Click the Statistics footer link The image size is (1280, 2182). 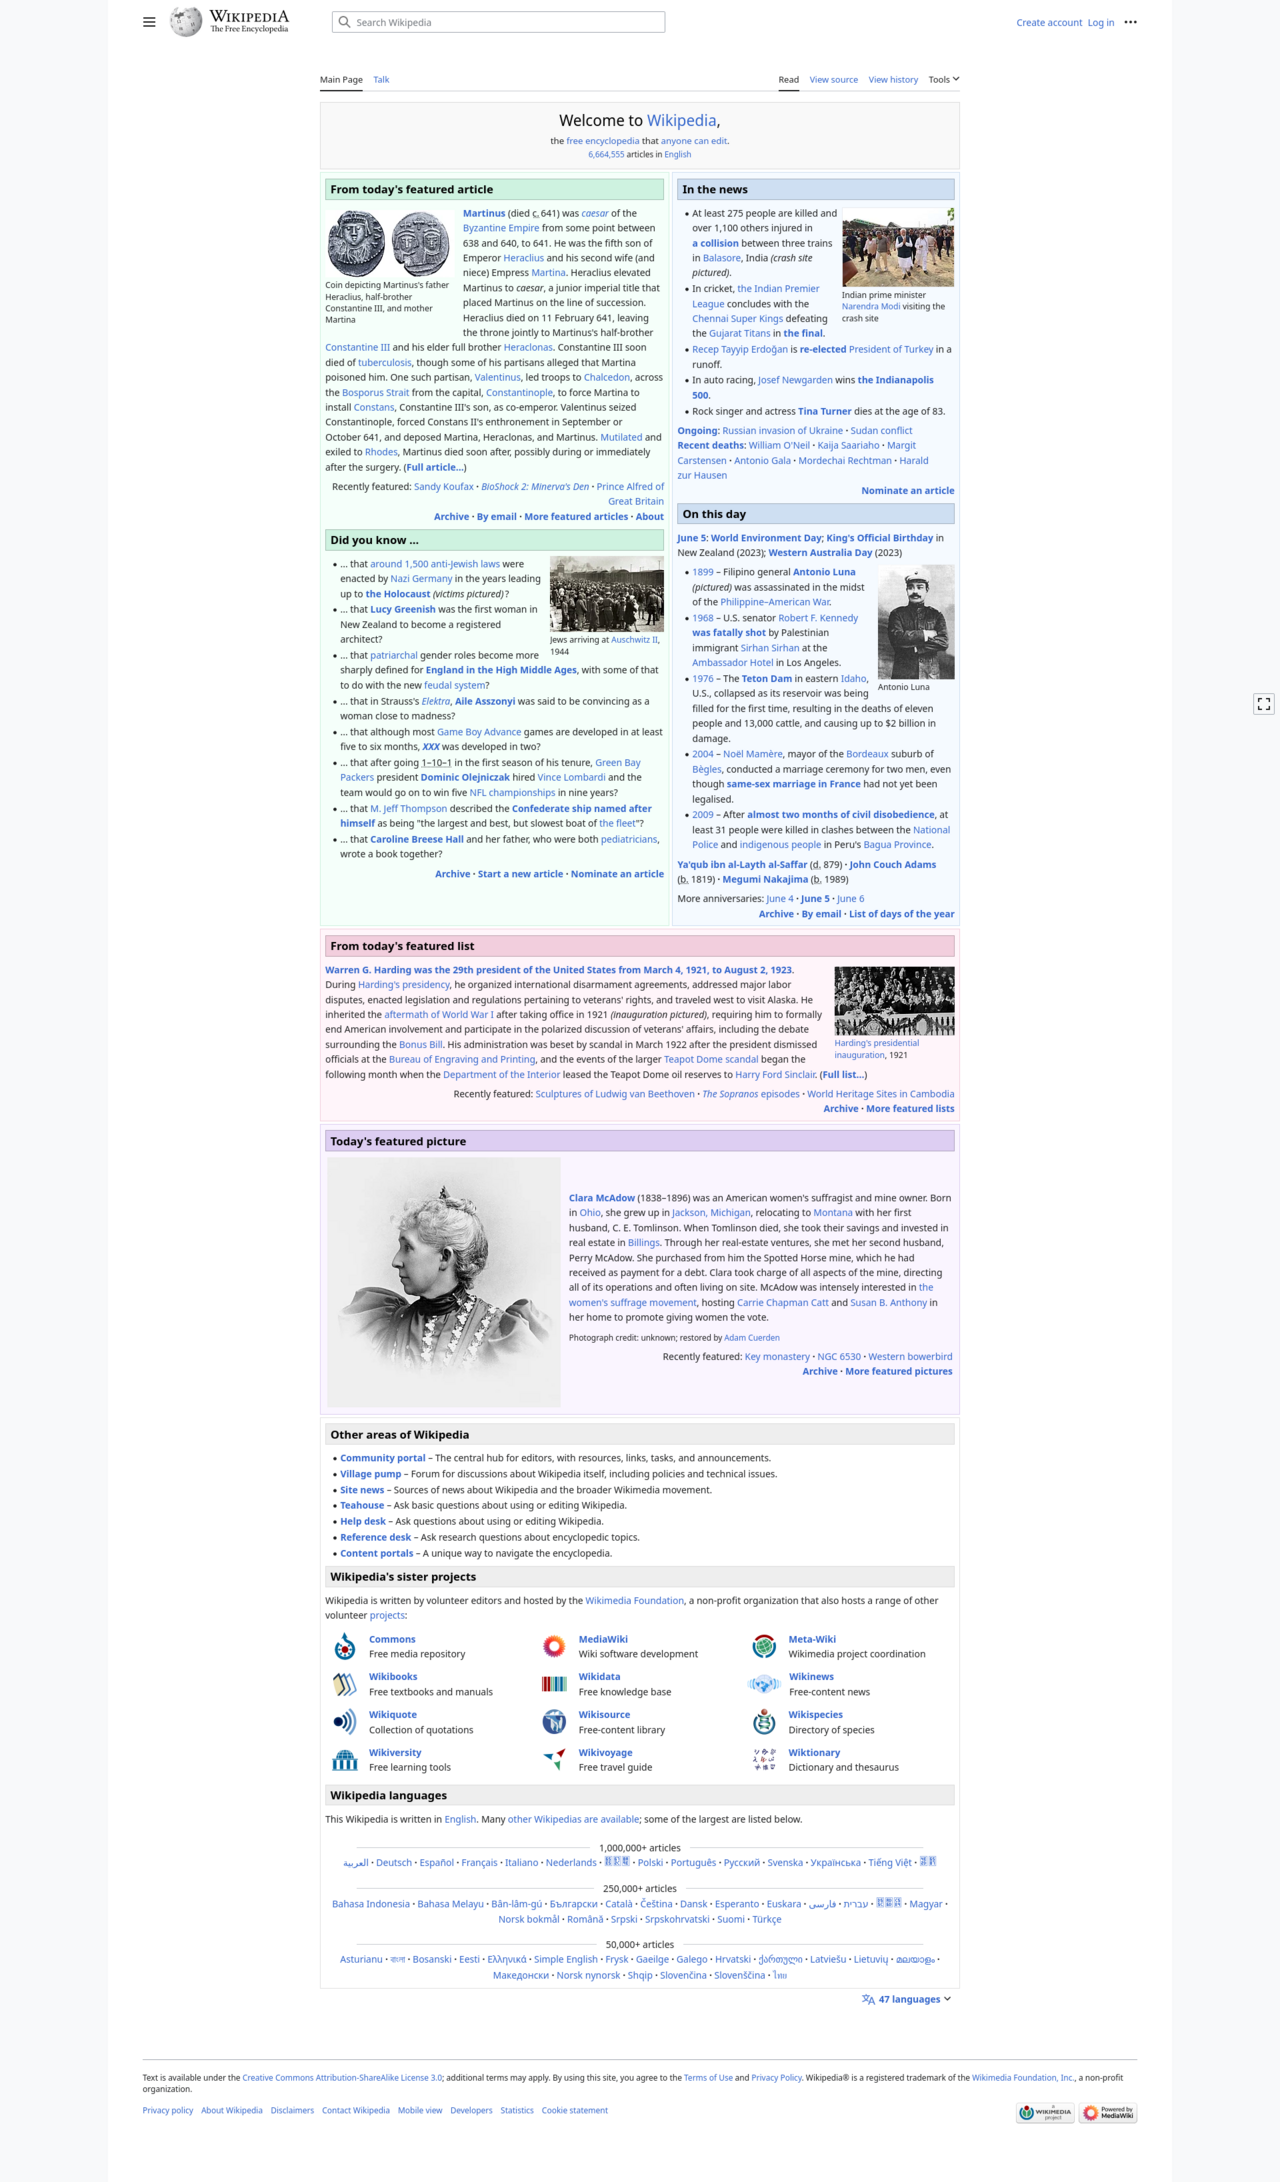517,2110
